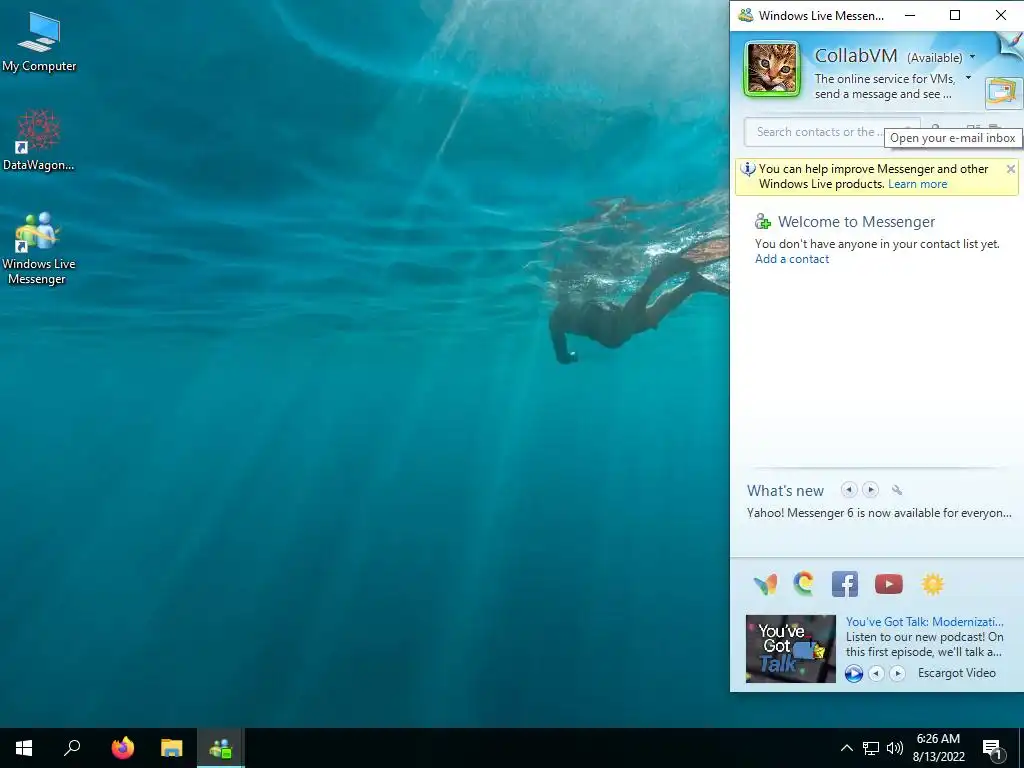Open File Explorer from the taskbar
The height and width of the screenshot is (768, 1024).
click(x=171, y=748)
